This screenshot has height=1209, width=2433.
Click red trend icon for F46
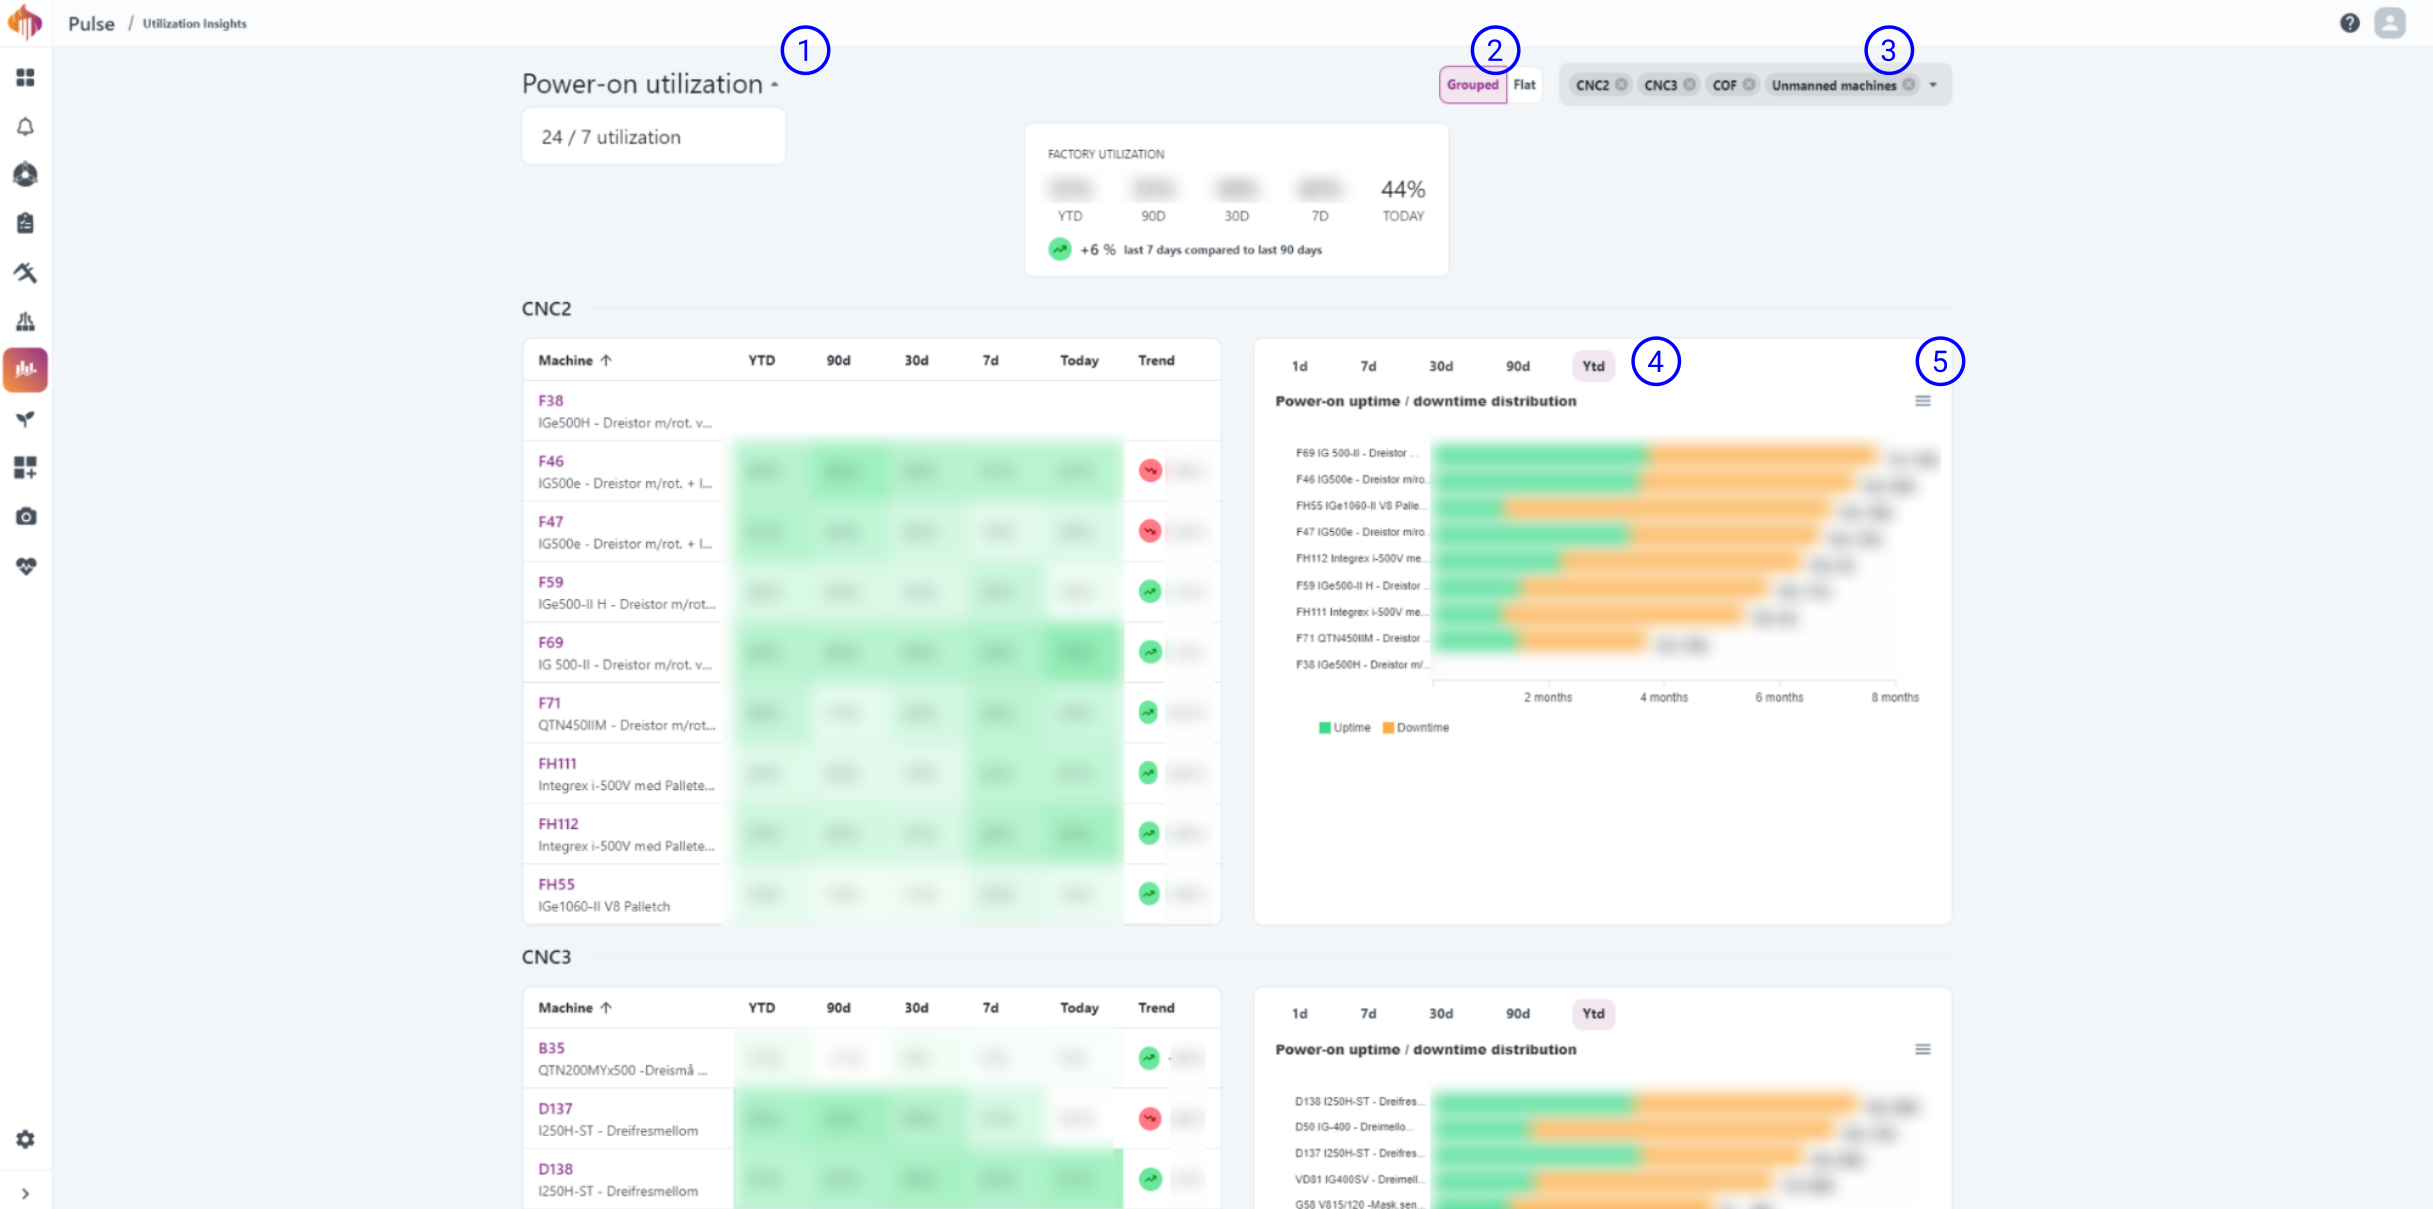click(1150, 470)
